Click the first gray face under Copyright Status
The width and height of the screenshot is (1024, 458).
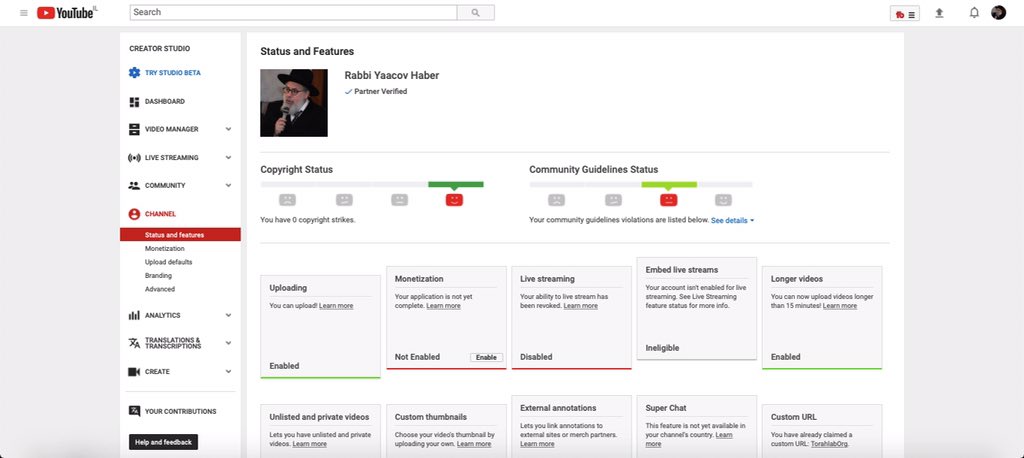click(287, 200)
